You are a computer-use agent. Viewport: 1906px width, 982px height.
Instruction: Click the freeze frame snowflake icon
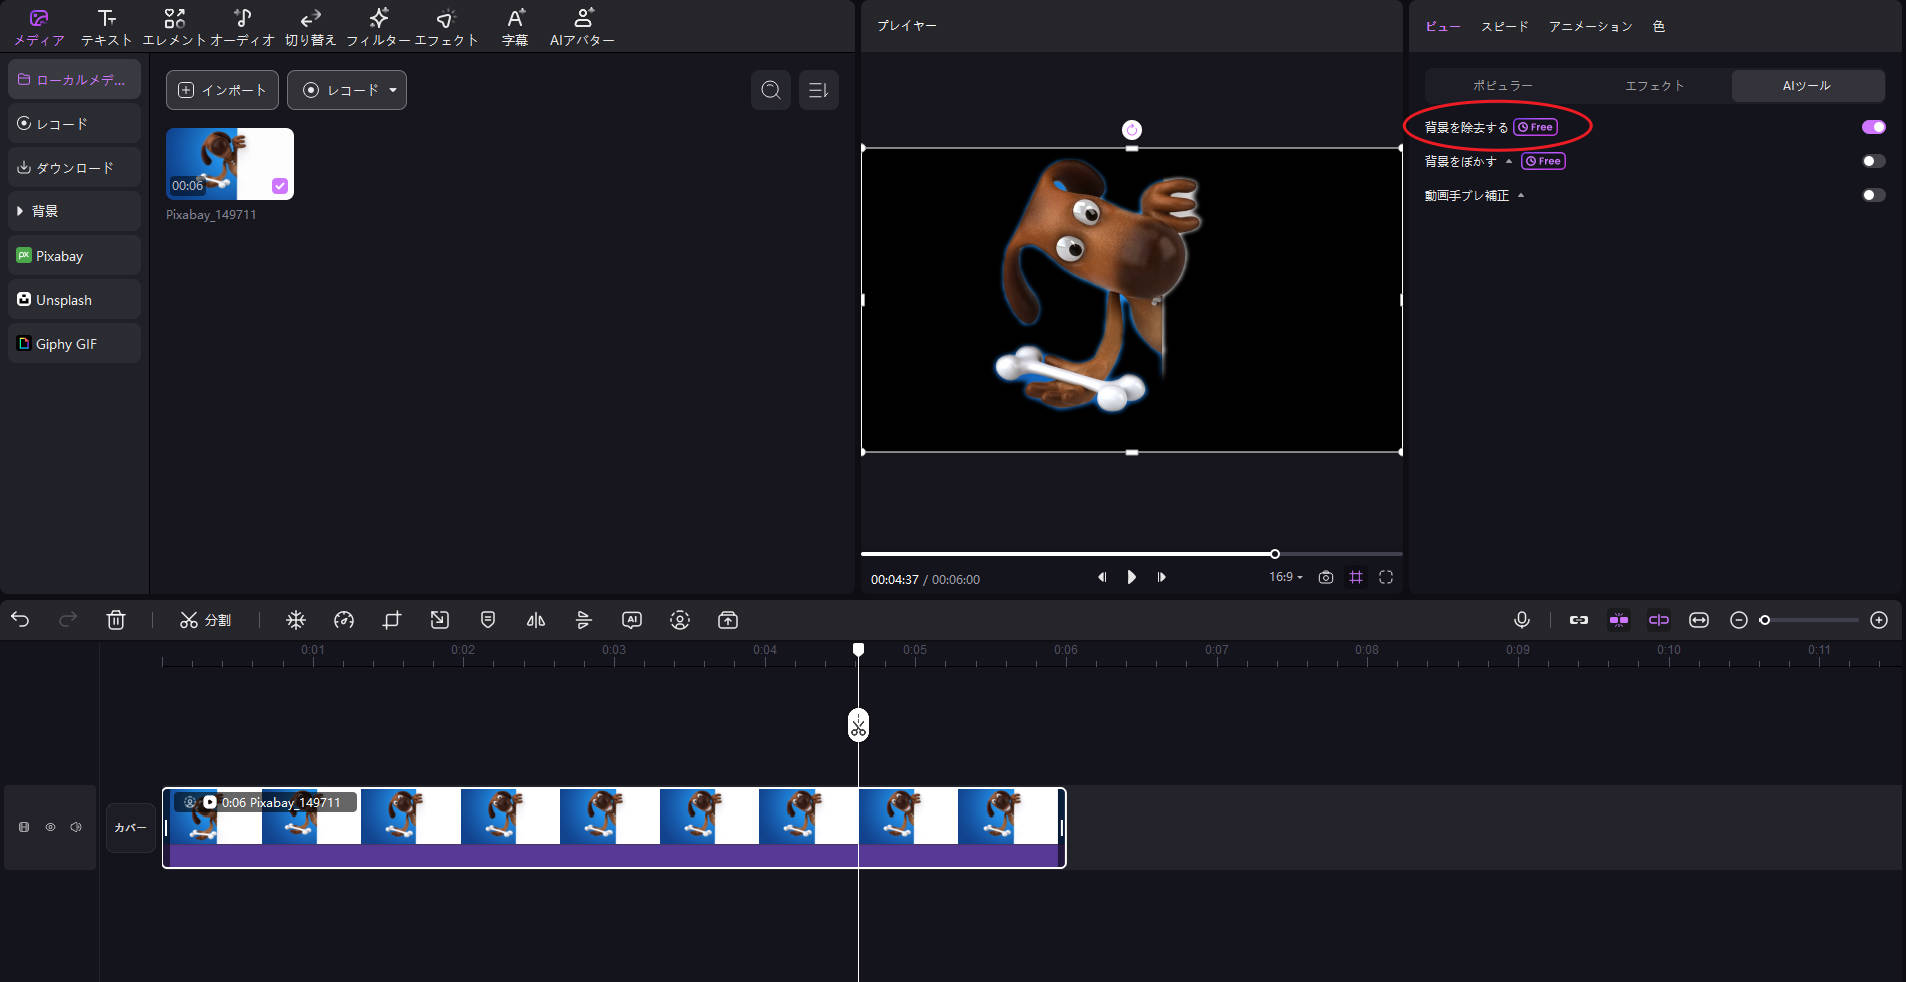point(296,620)
